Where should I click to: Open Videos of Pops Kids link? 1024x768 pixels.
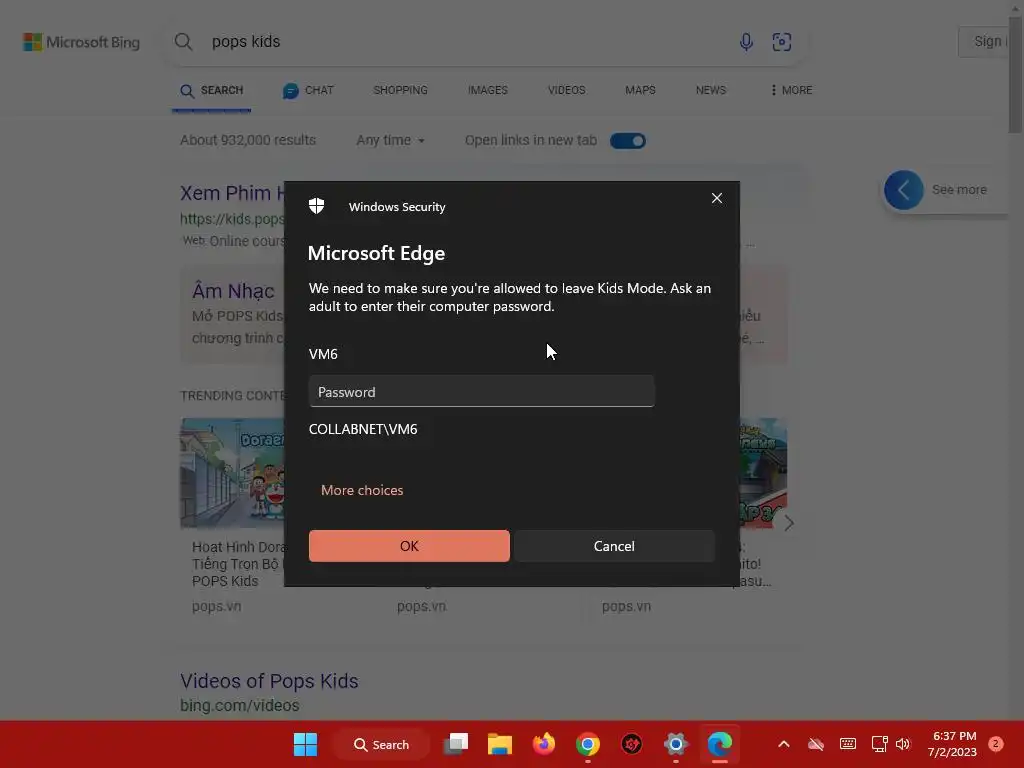(x=269, y=681)
